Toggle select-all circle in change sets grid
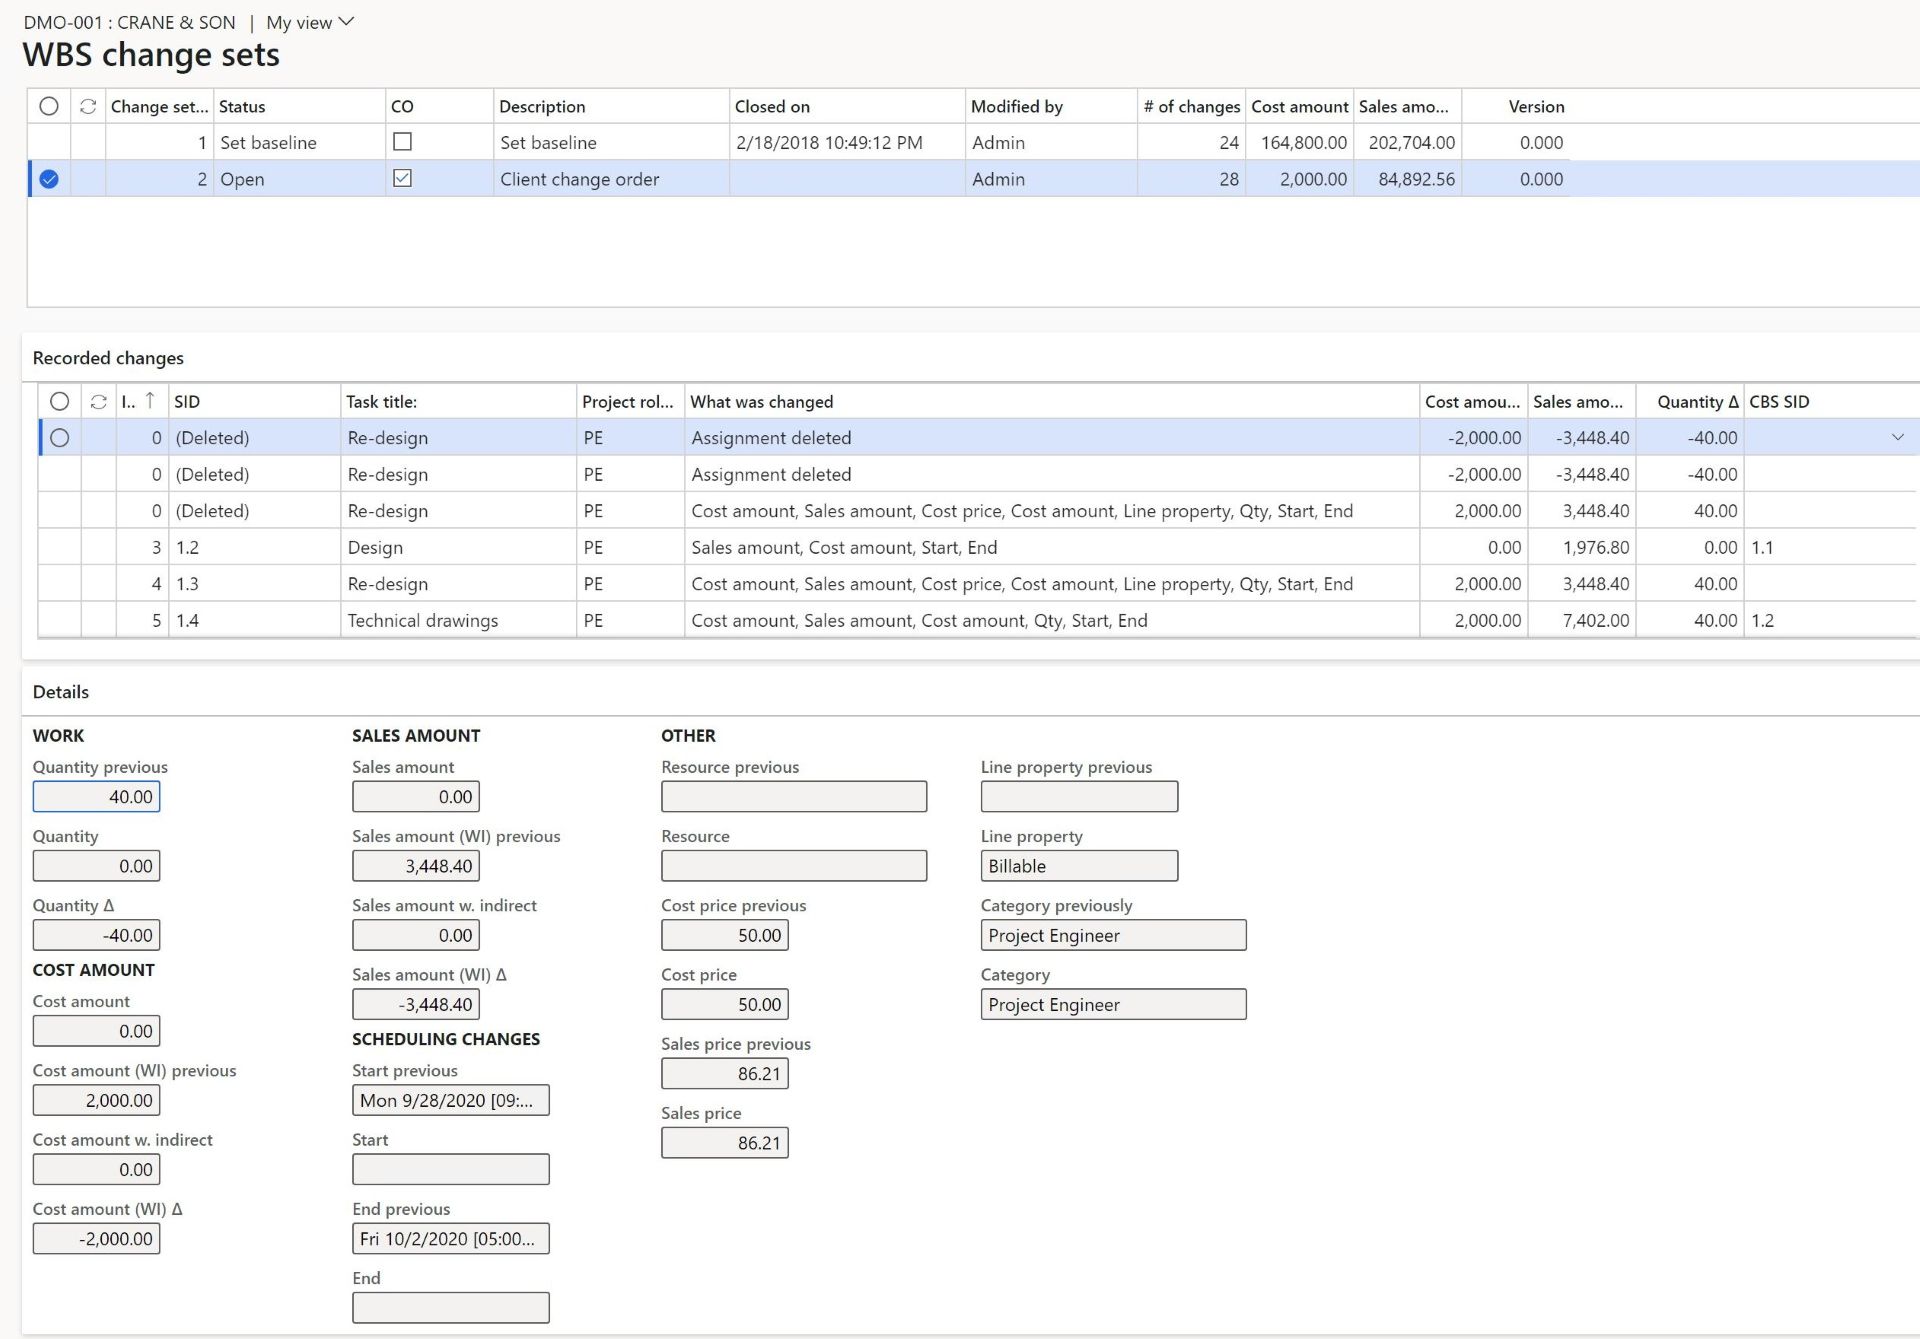 [48, 106]
